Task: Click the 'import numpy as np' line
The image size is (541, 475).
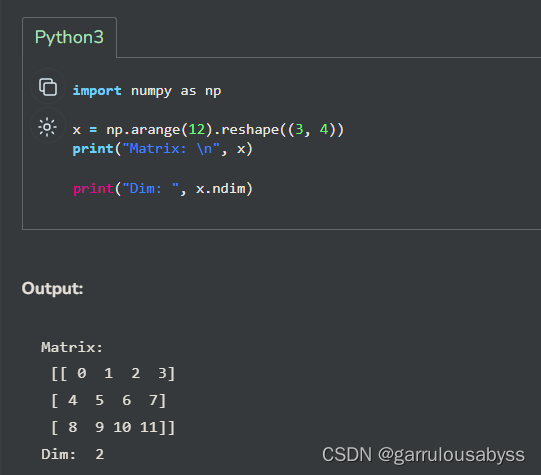Action: (147, 91)
